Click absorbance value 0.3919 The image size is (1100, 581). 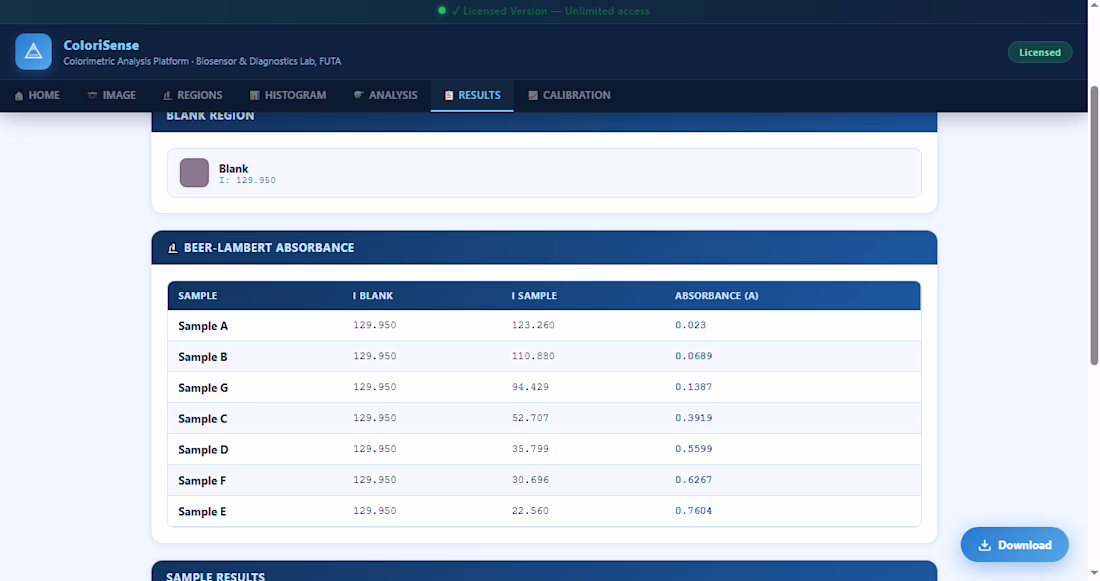[x=694, y=418]
